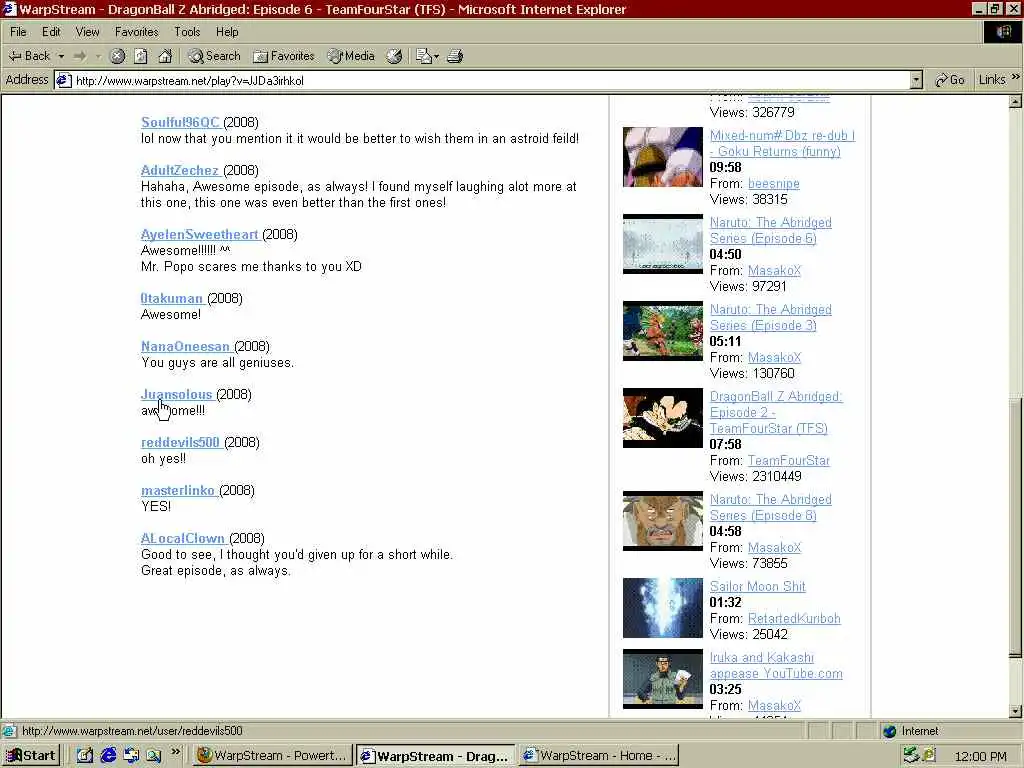Open DragonBall Z Abridged Episode 2 thumbnail
This screenshot has width=1024, height=768.
(x=662, y=418)
